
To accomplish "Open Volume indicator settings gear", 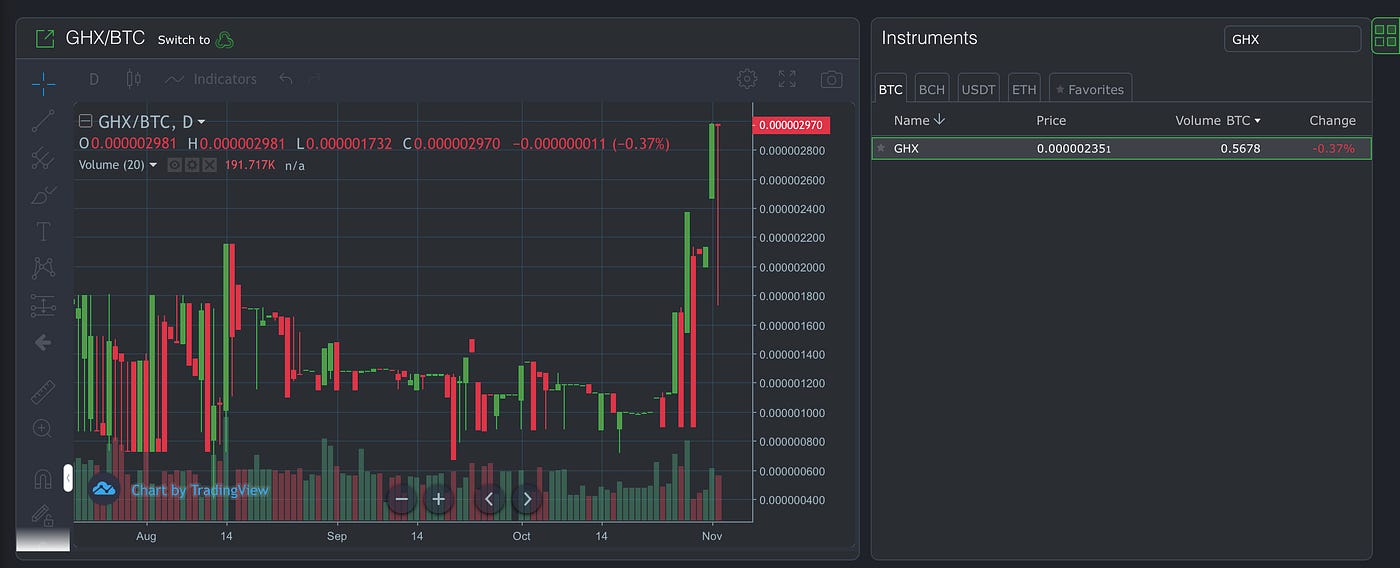I will click(x=192, y=165).
